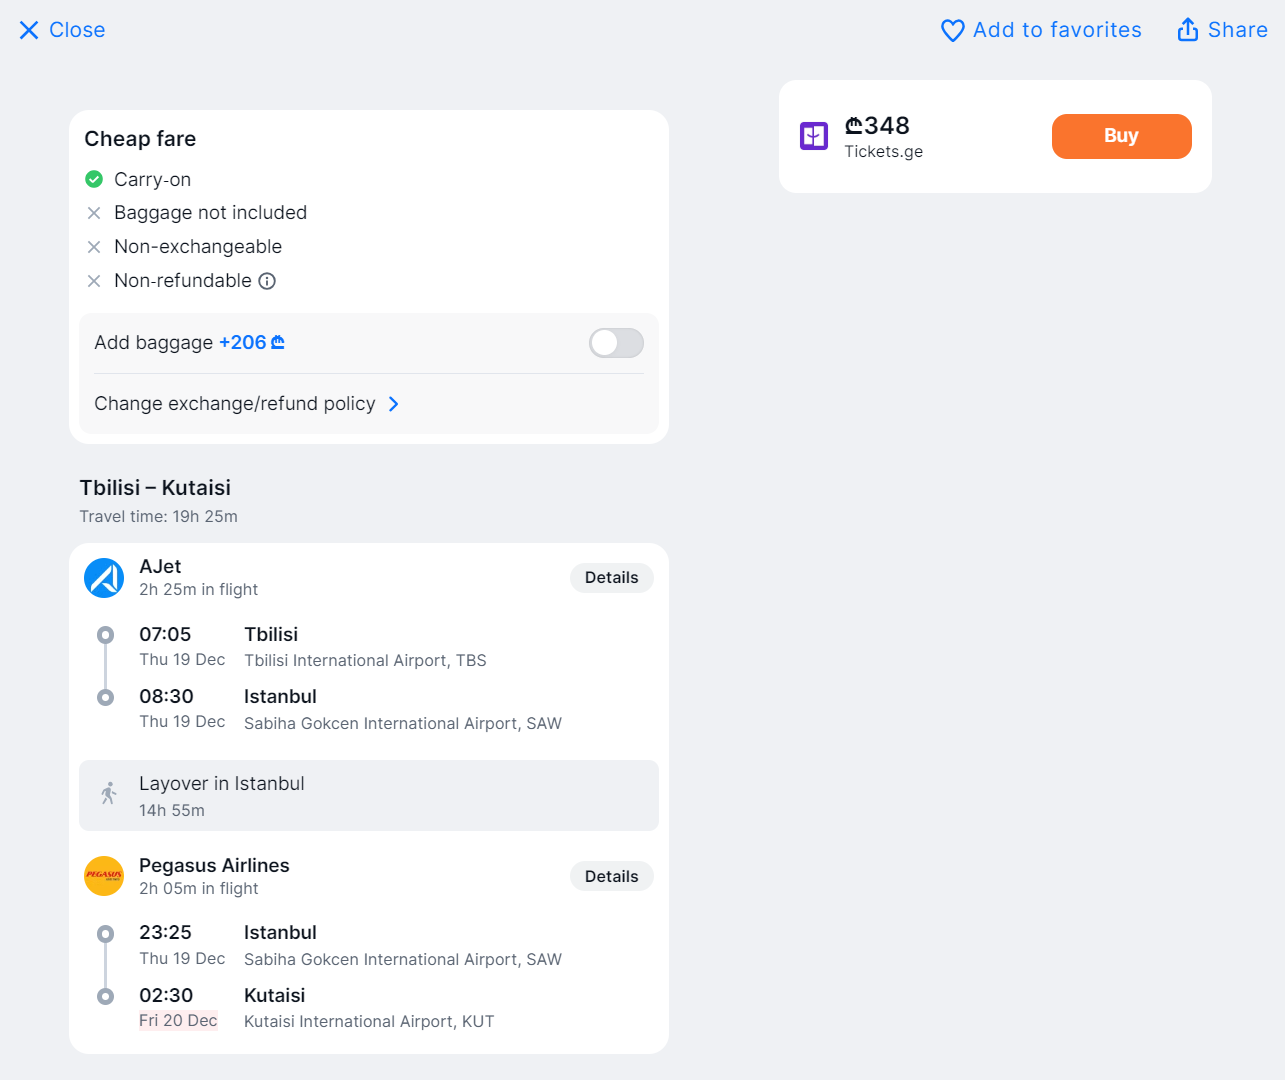Click the Non-refundable info icon
Screen dimensions: 1285x1080
(267, 281)
